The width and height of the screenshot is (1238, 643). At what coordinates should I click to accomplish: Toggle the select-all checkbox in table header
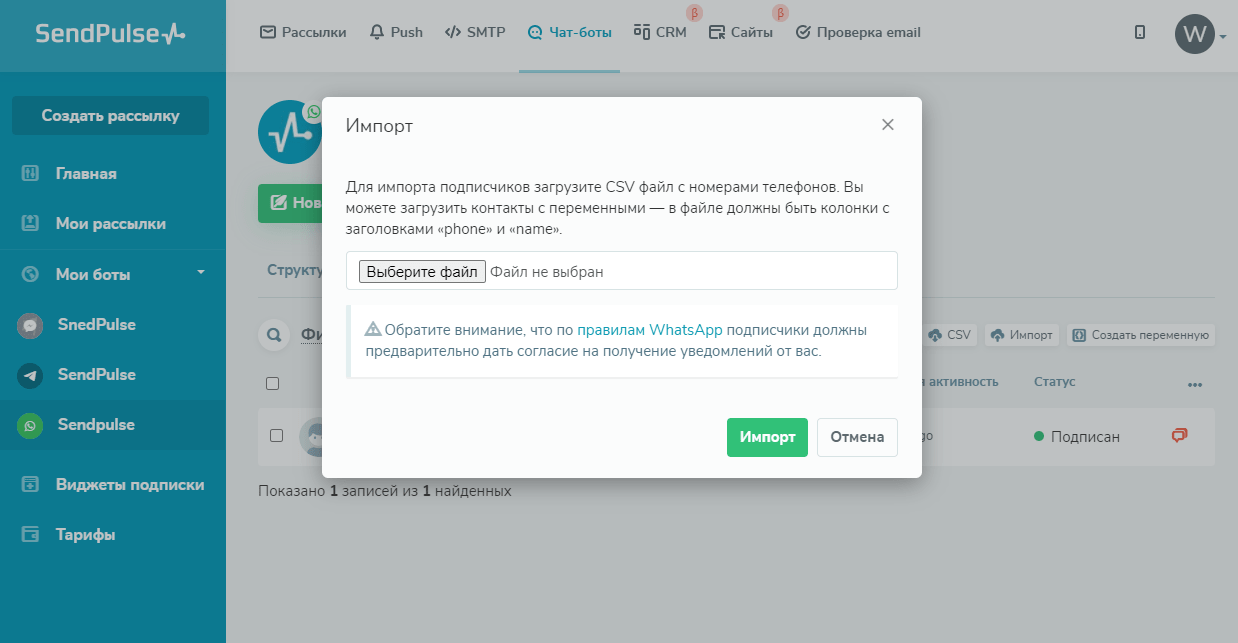tap(273, 383)
